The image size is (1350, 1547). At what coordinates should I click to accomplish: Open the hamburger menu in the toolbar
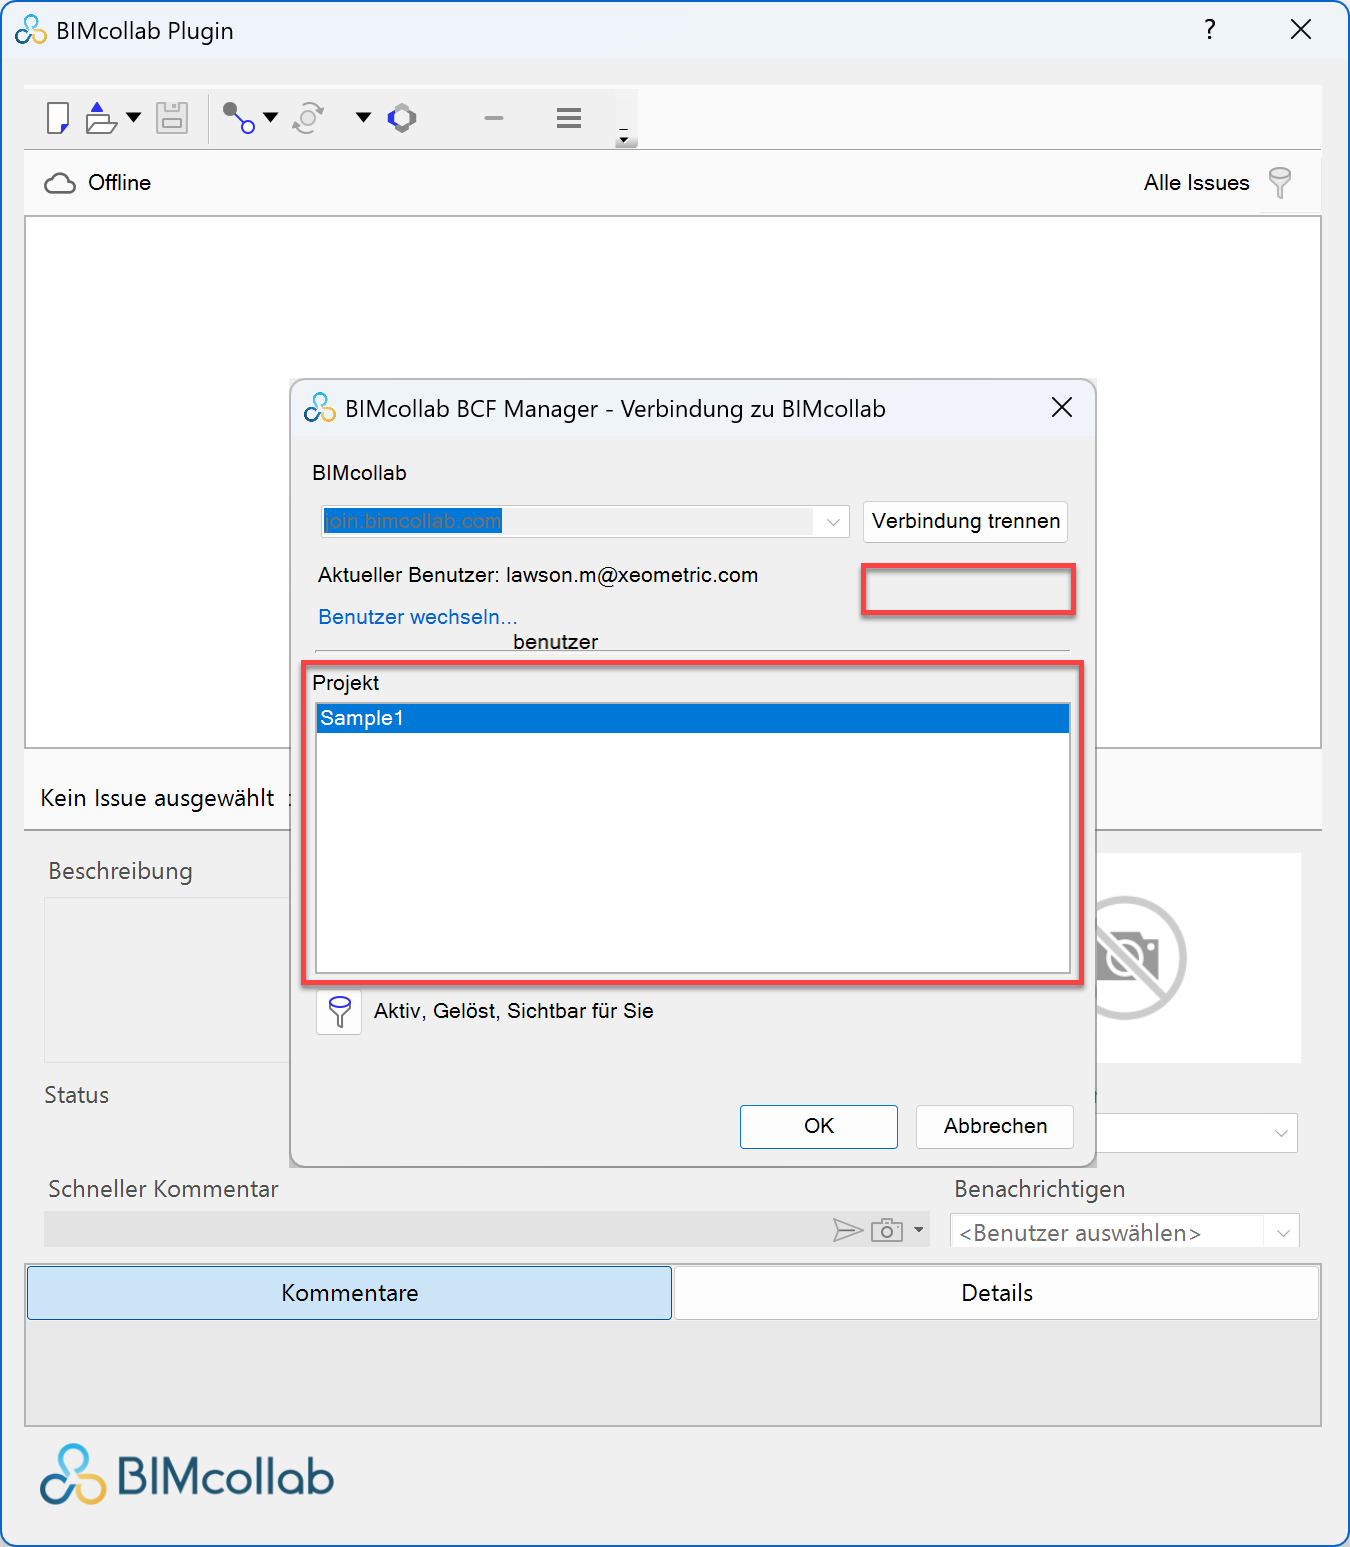pyautogui.click(x=569, y=118)
